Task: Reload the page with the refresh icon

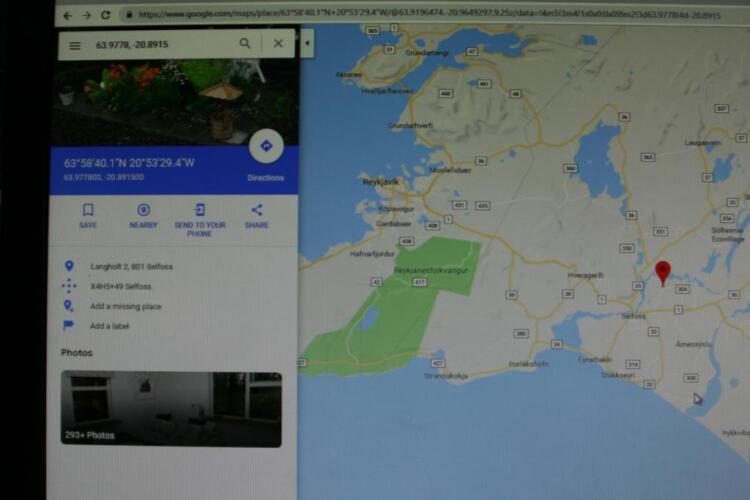Action: point(105,15)
